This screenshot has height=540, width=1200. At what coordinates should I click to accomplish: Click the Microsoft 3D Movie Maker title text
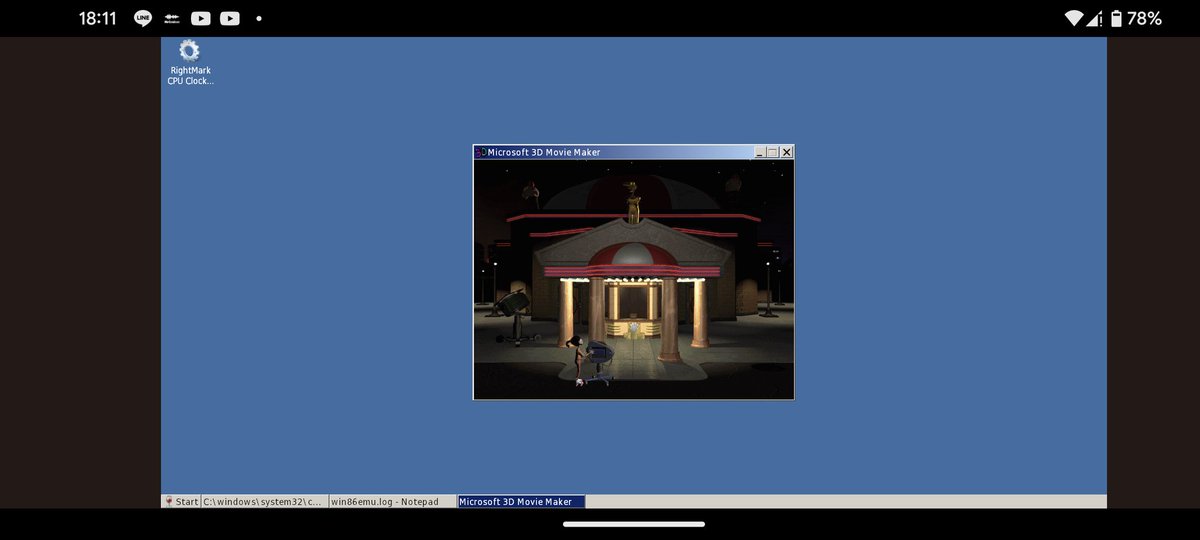pyautogui.click(x=544, y=152)
